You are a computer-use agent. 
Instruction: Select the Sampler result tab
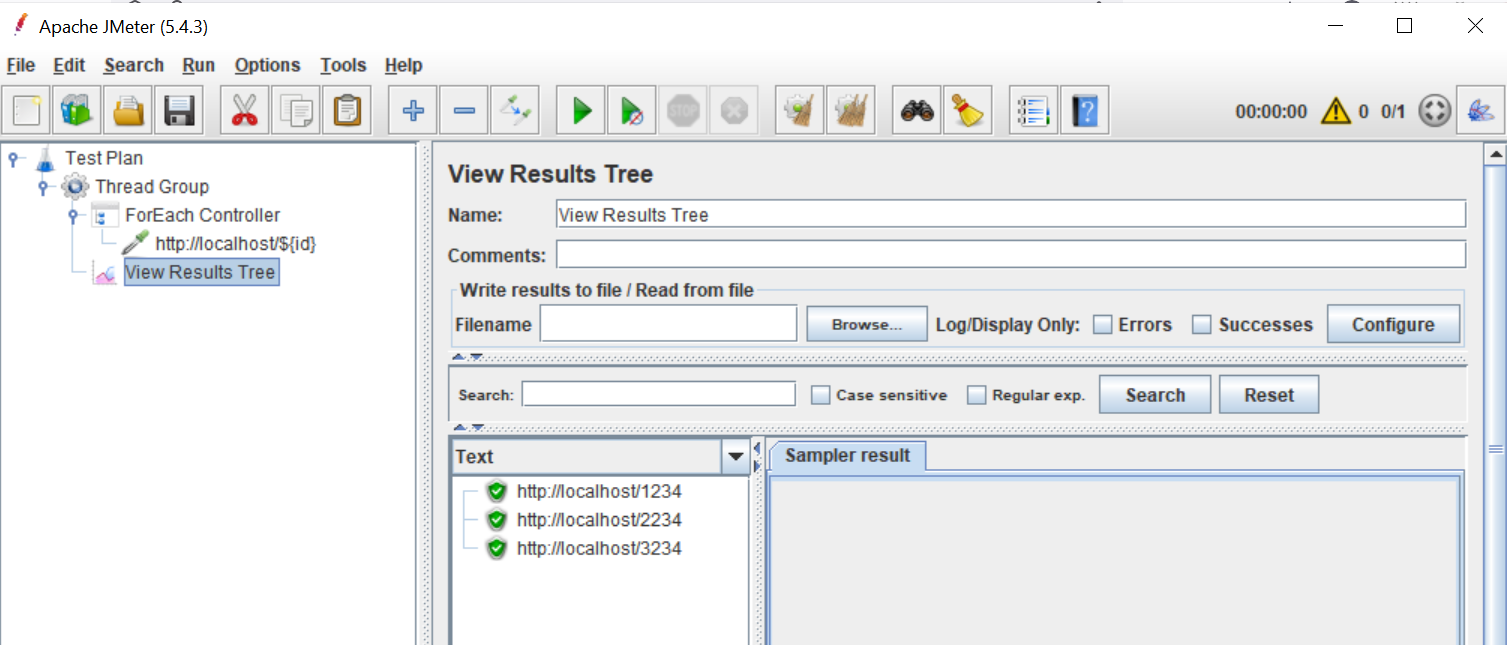point(847,456)
